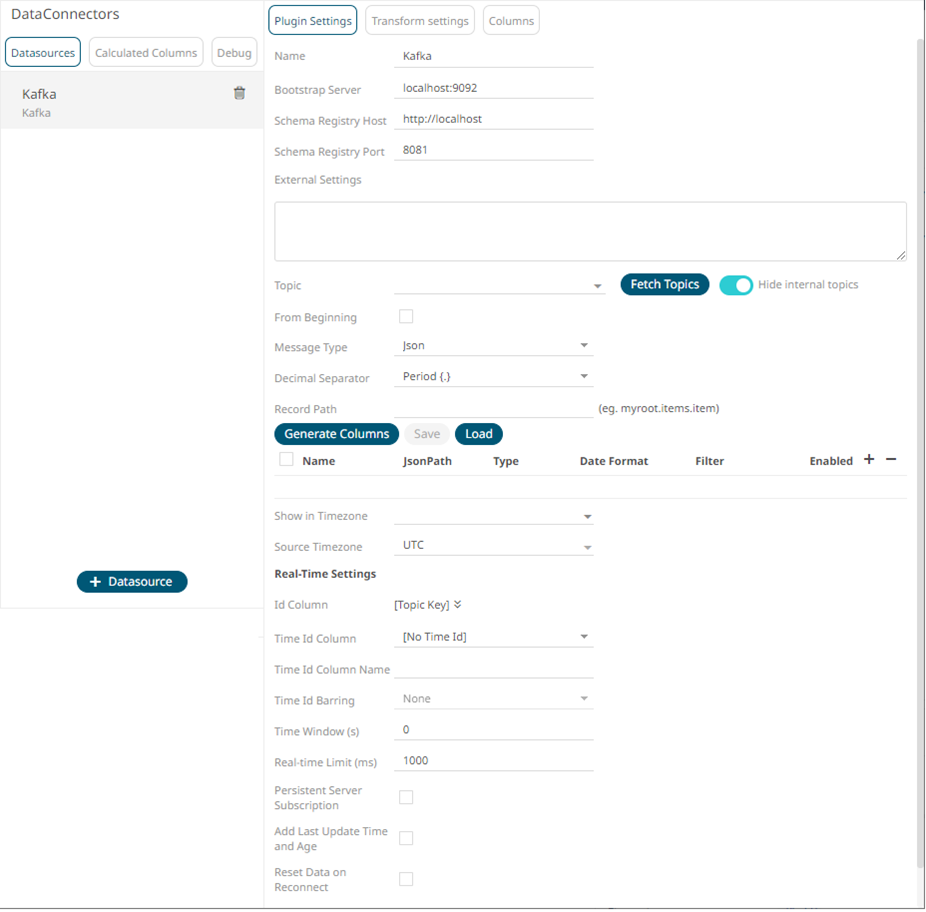The width and height of the screenshot is (926, 912).
Task: Click the Load button
Action: tap(479, 434)
